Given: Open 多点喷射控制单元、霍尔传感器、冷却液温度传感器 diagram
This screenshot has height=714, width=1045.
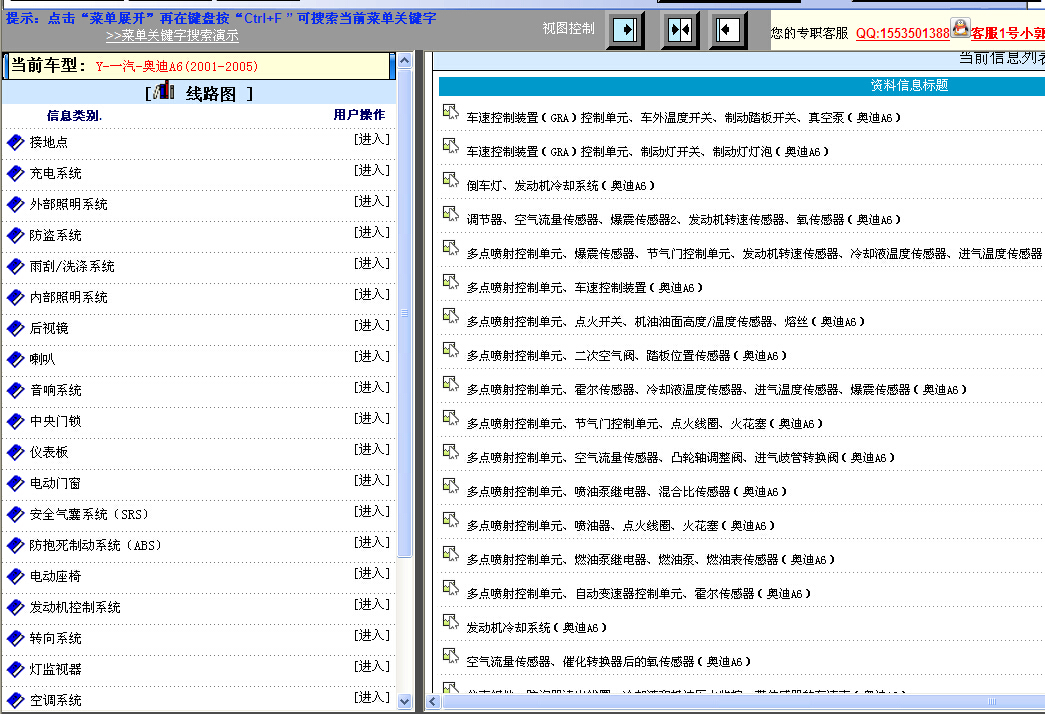Looking at the screenshot, I should (716, 390).
